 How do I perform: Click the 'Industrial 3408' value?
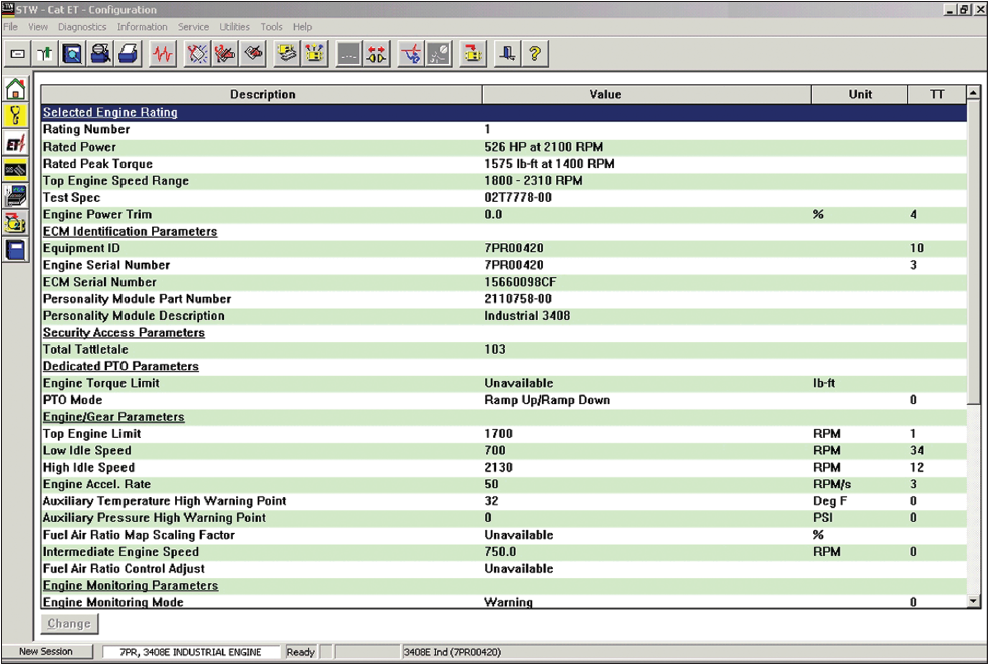(x=527, y=315)
